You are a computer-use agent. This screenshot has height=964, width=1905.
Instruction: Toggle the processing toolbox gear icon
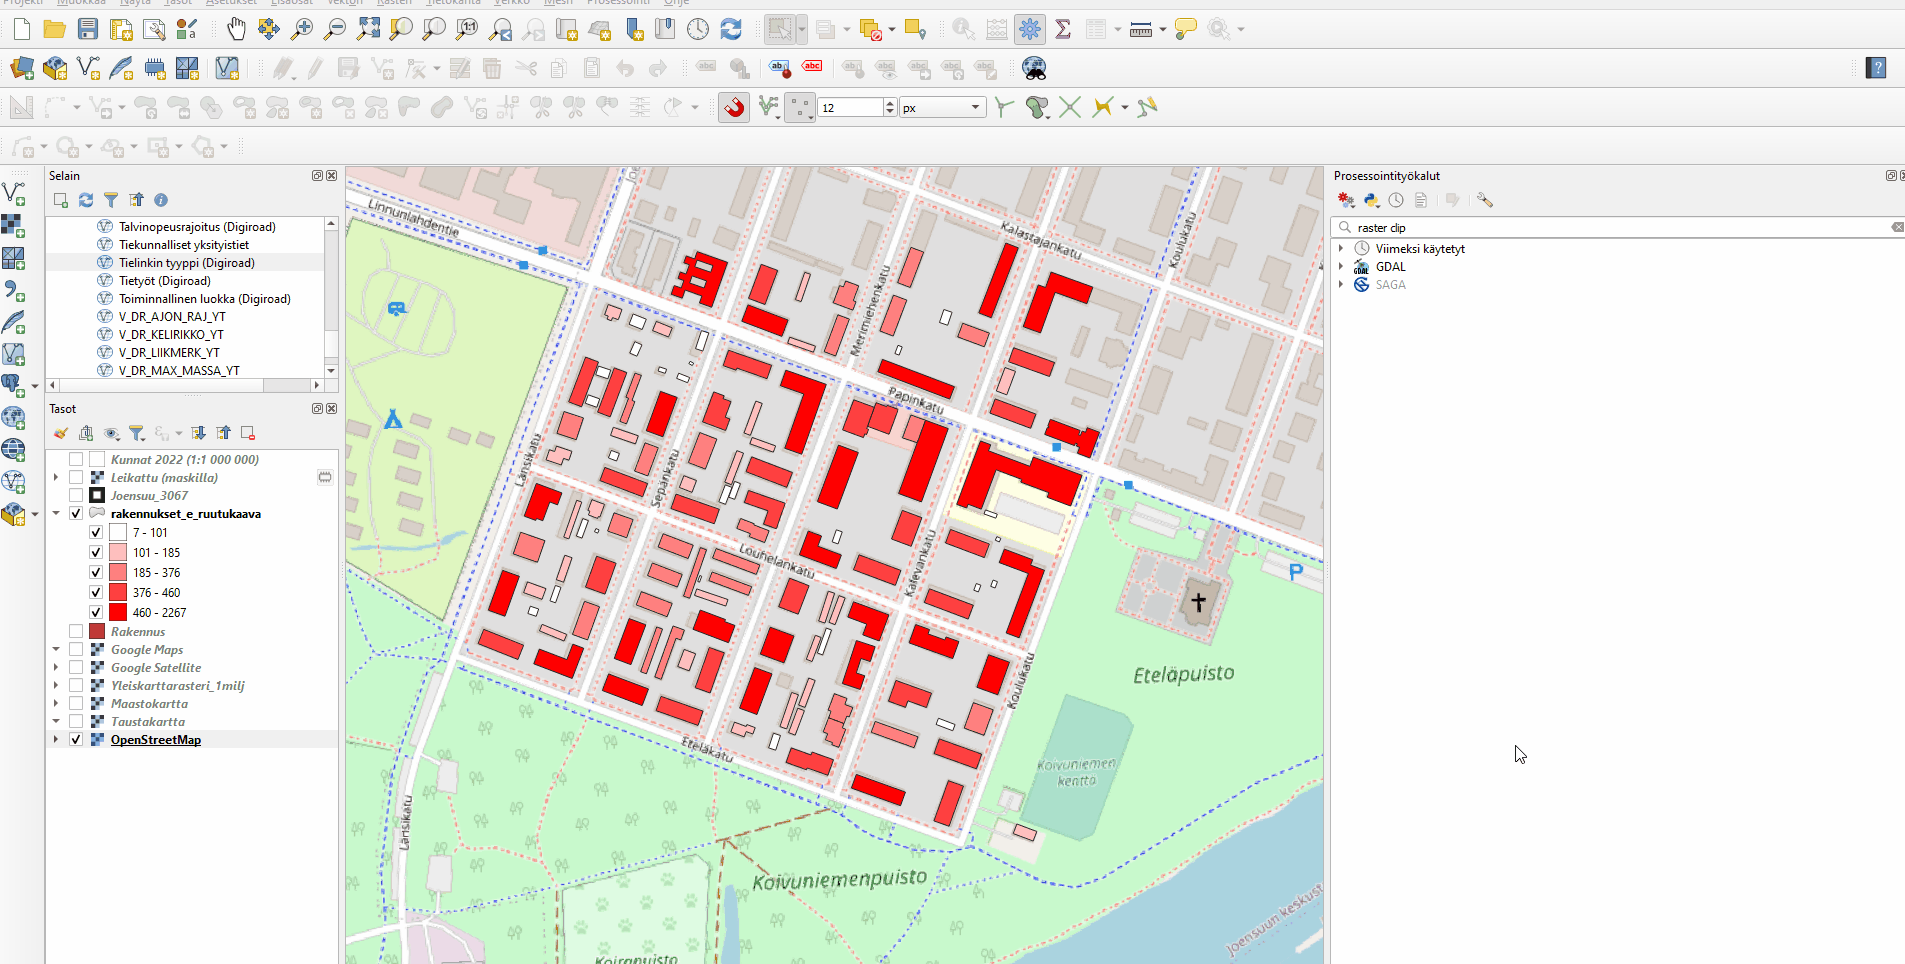tap(1030, 29)
